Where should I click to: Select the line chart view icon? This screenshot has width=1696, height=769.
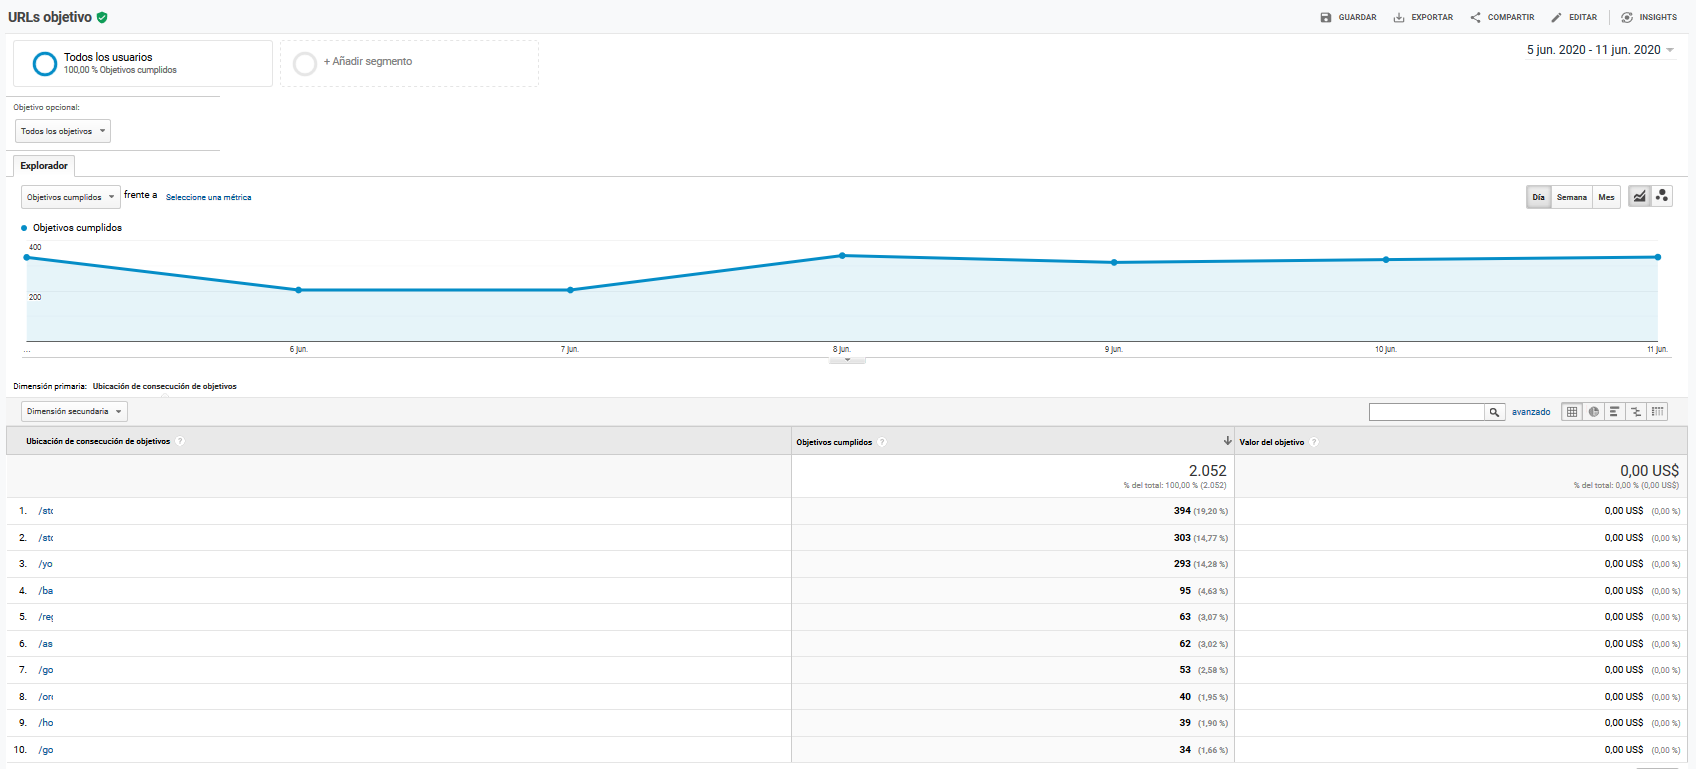1639,196
